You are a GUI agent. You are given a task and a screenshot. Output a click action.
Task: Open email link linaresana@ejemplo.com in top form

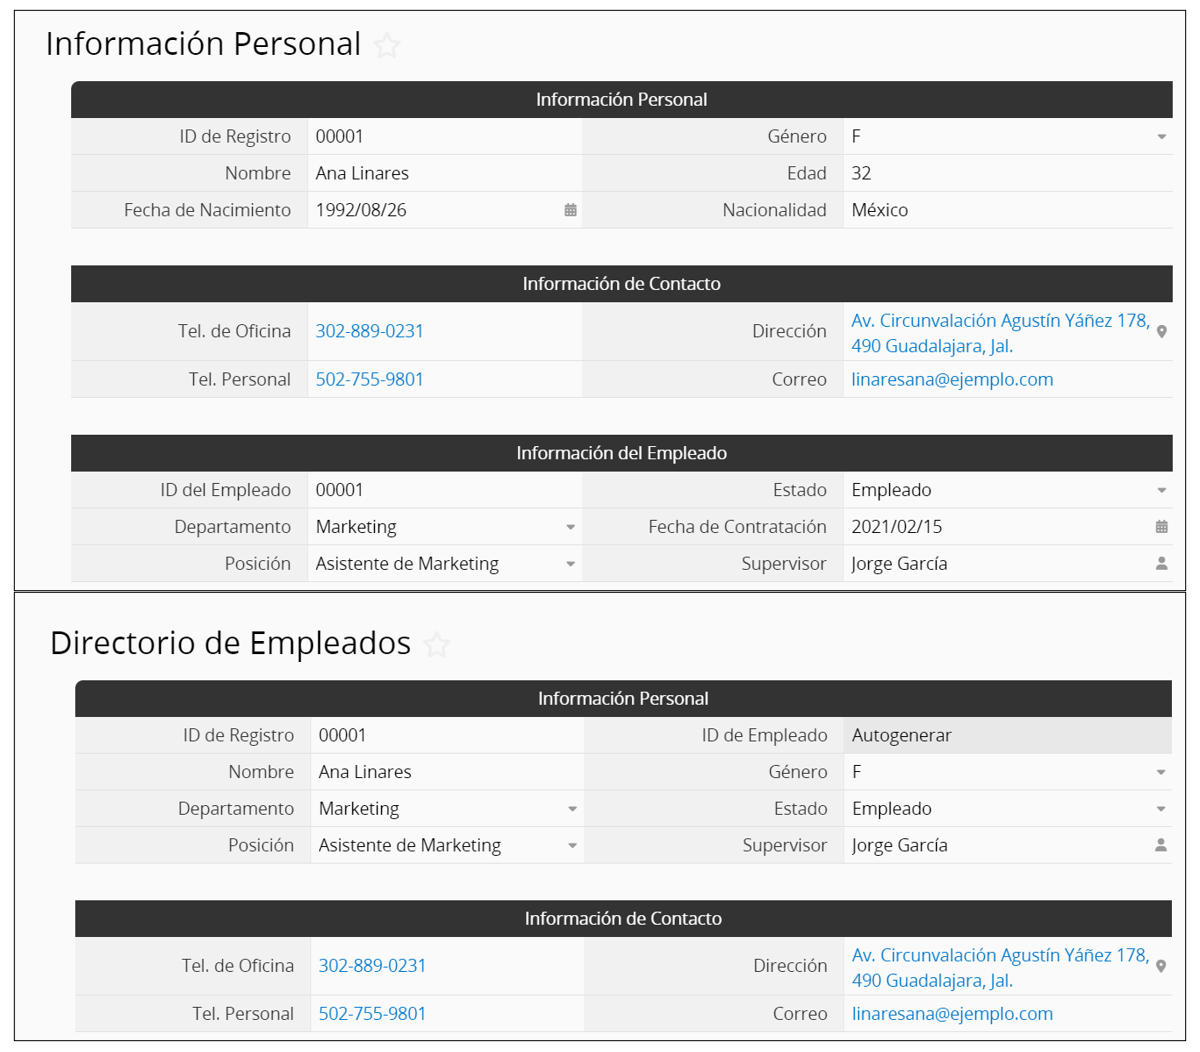(952, 379)
